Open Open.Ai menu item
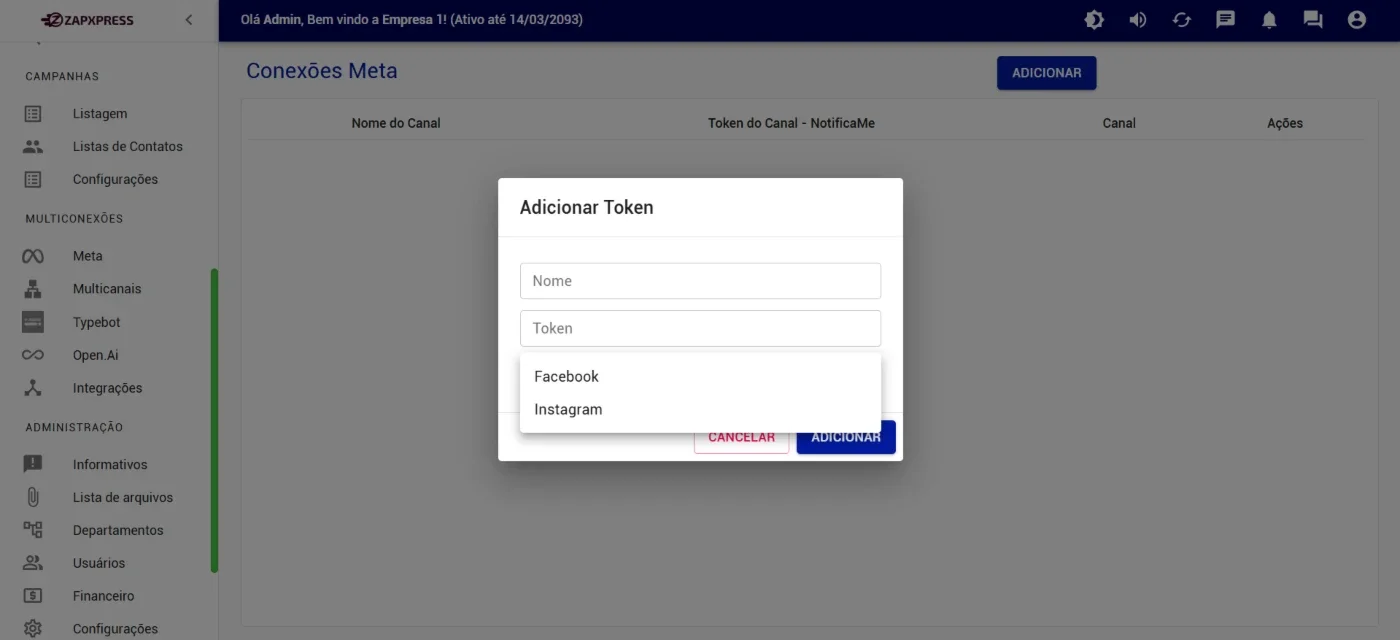This screenshot has height=640, width=1400. (96, 355)
